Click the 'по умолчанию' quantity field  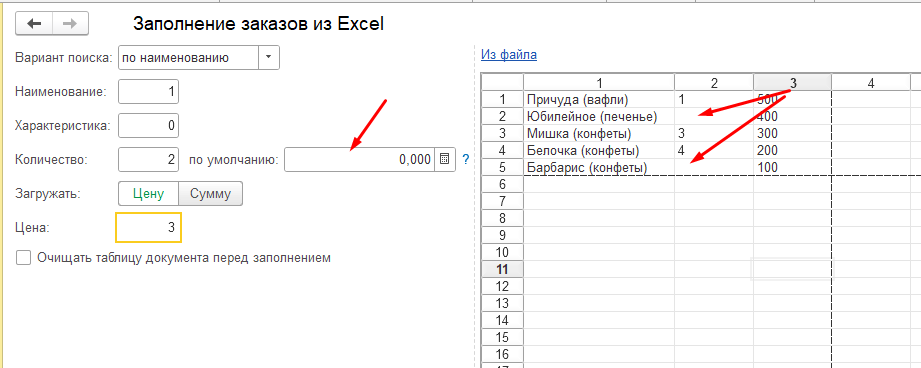359,159
